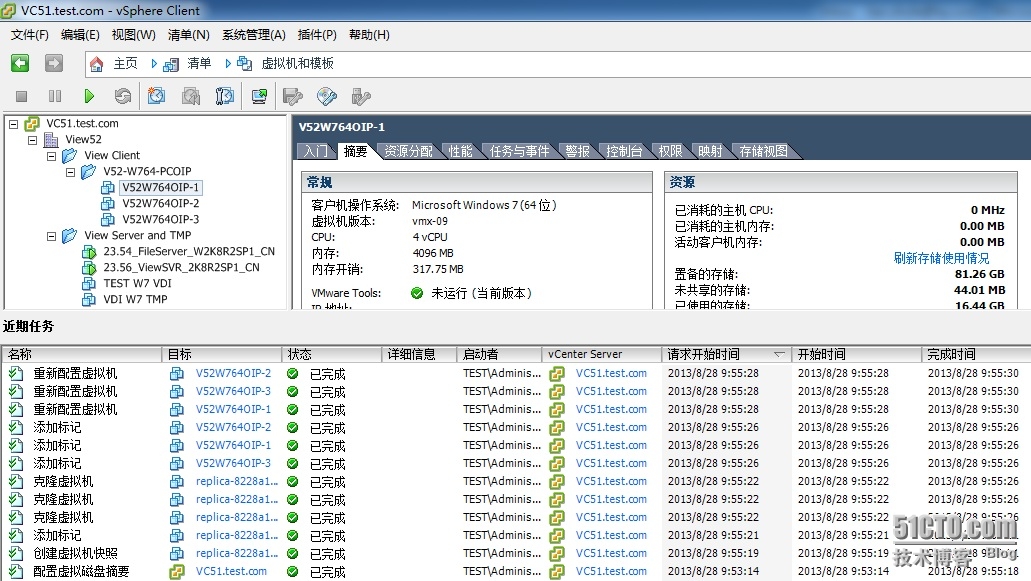
Task: Click the task icon for 配置虚拟磁盘摘要 row
Action: (x=16, y=572)
